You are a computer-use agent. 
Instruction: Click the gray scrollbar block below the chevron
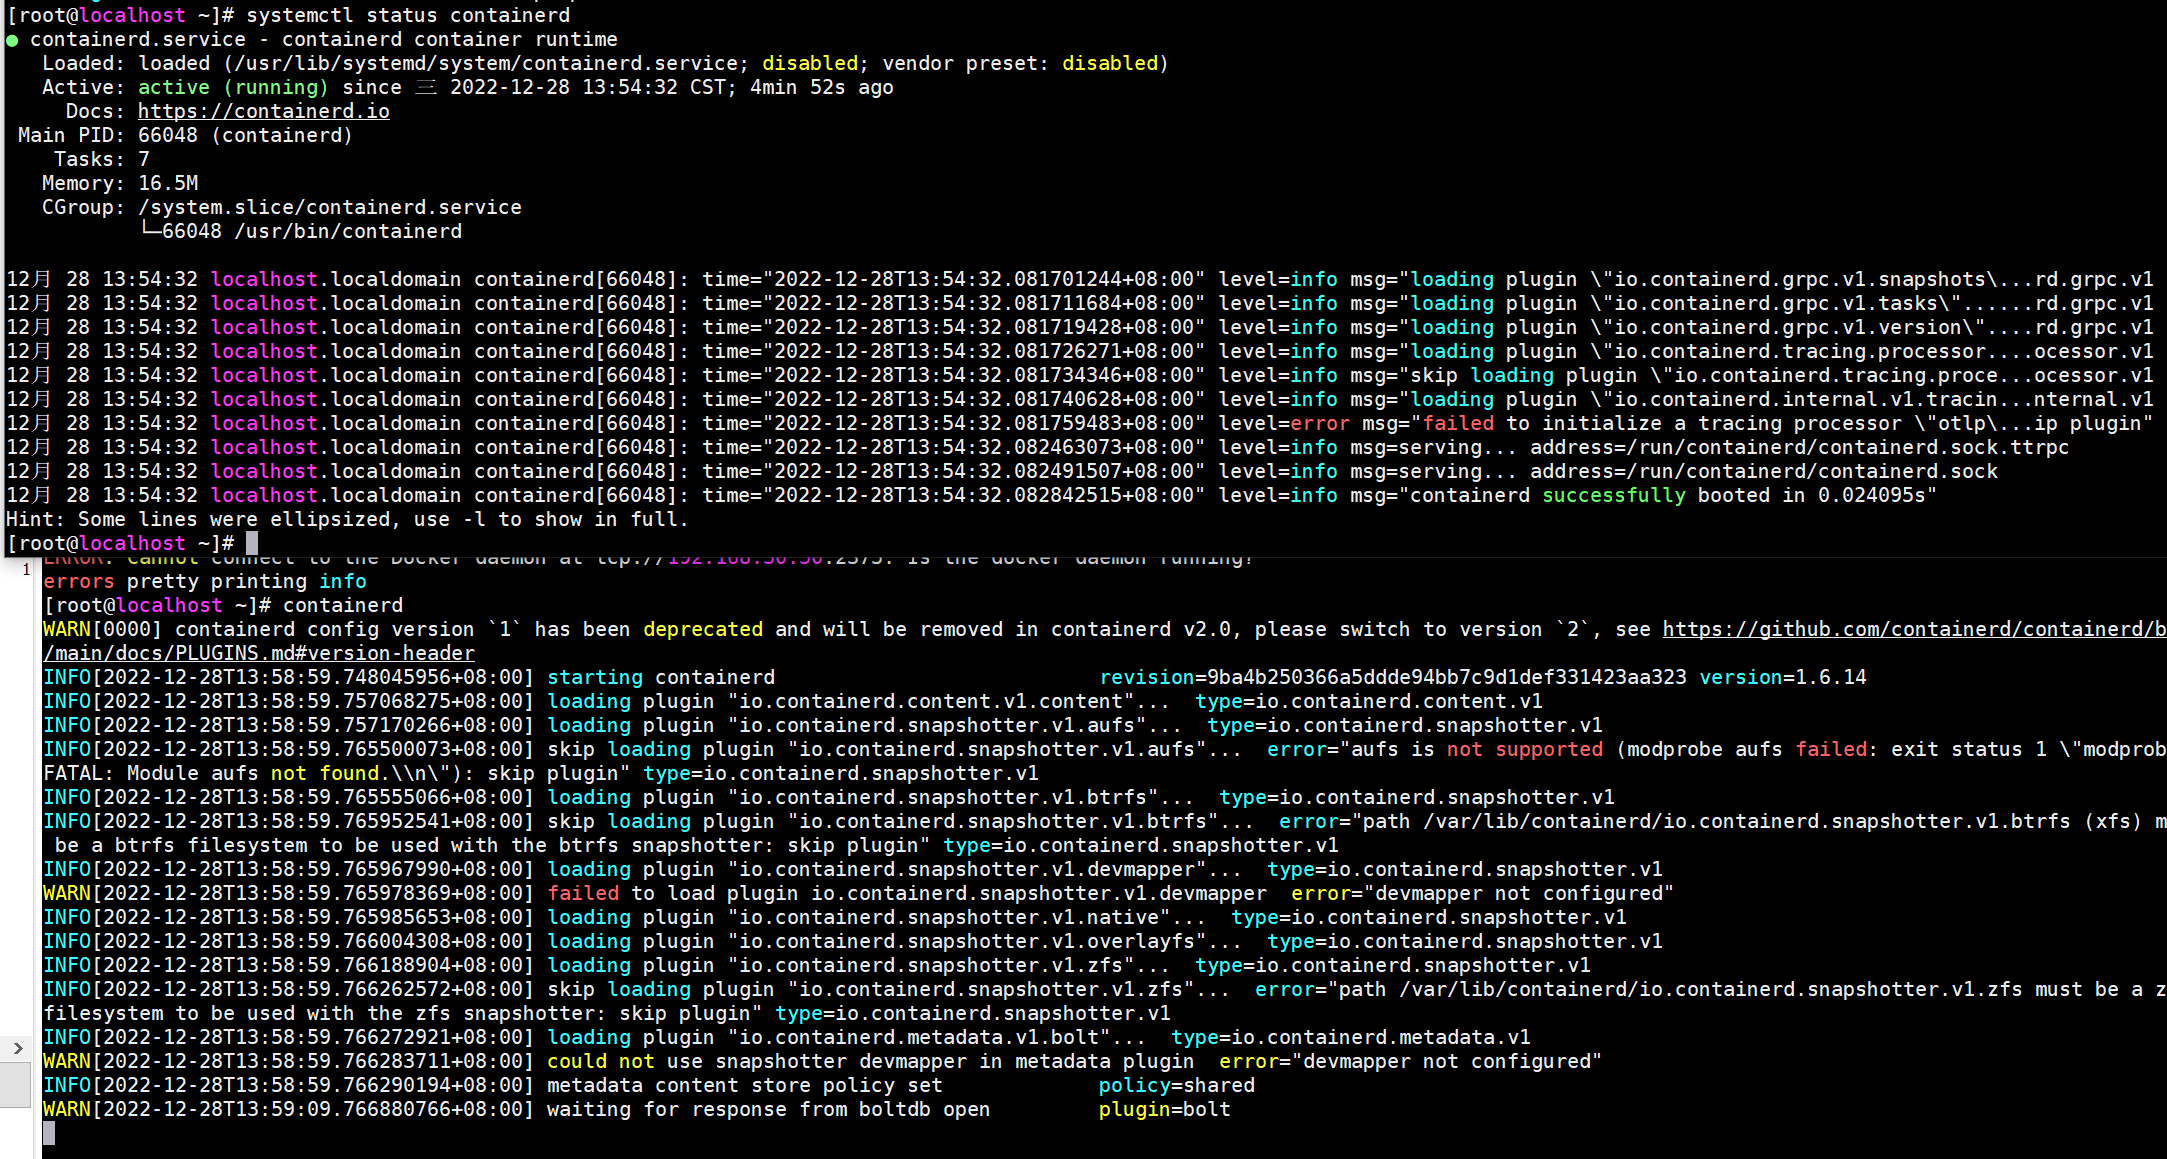tap(16, 1084)
